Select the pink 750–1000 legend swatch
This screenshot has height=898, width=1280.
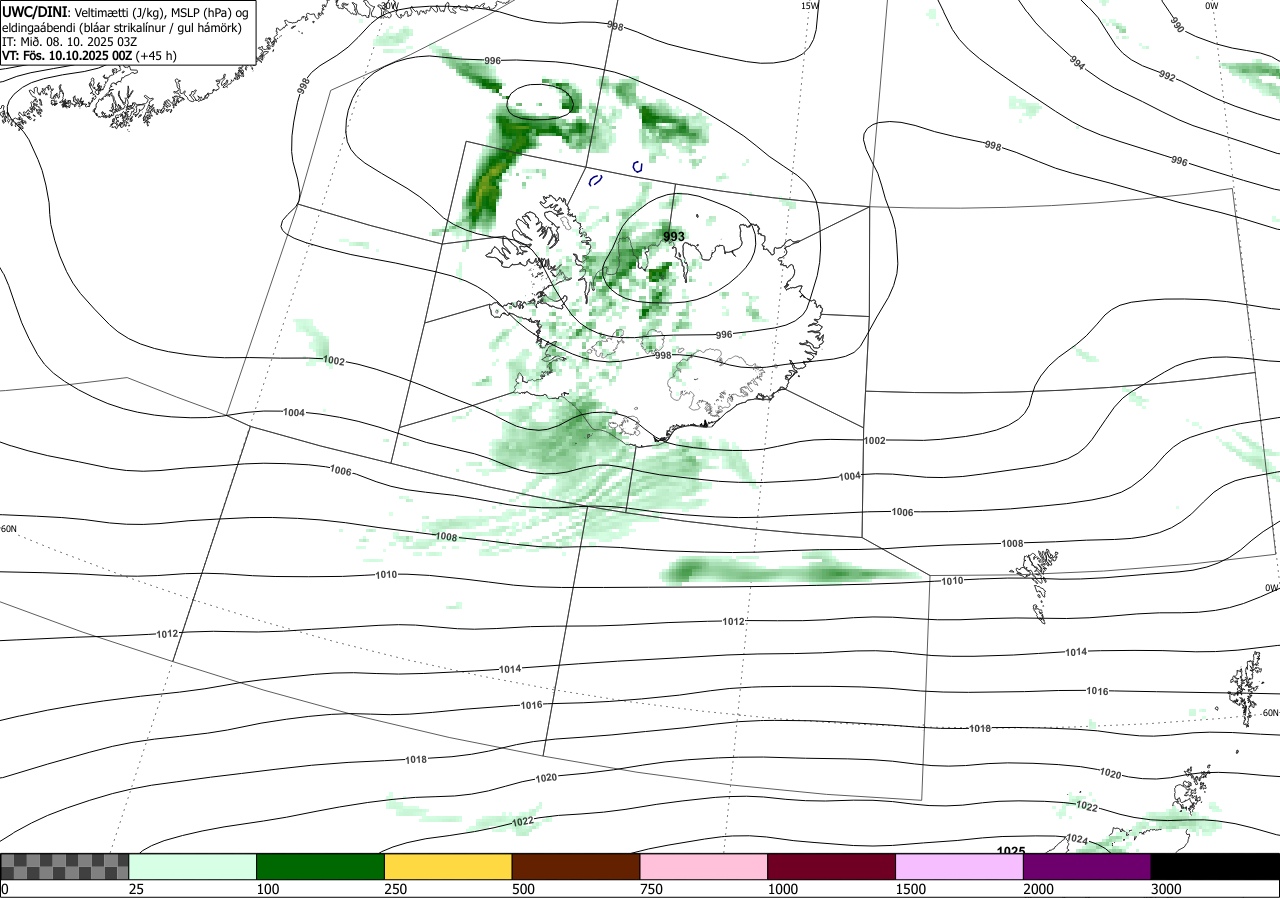coord(704,866)
